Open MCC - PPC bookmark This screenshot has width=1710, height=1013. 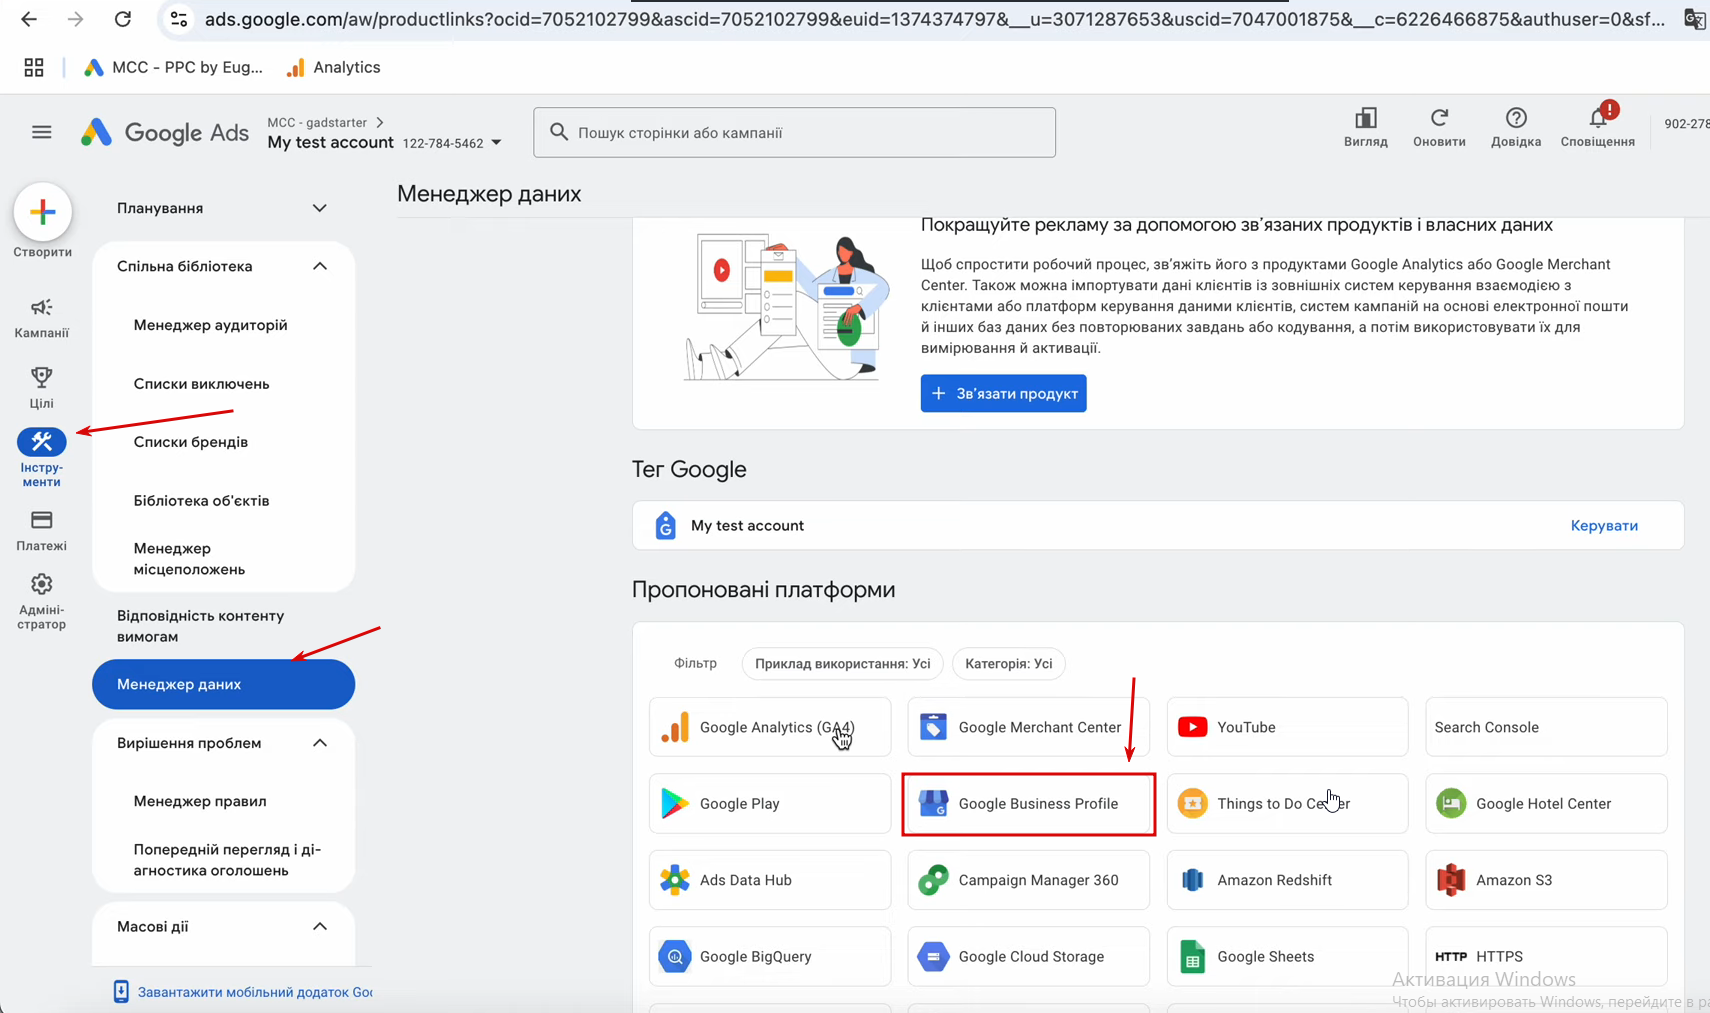pos(173,67)
